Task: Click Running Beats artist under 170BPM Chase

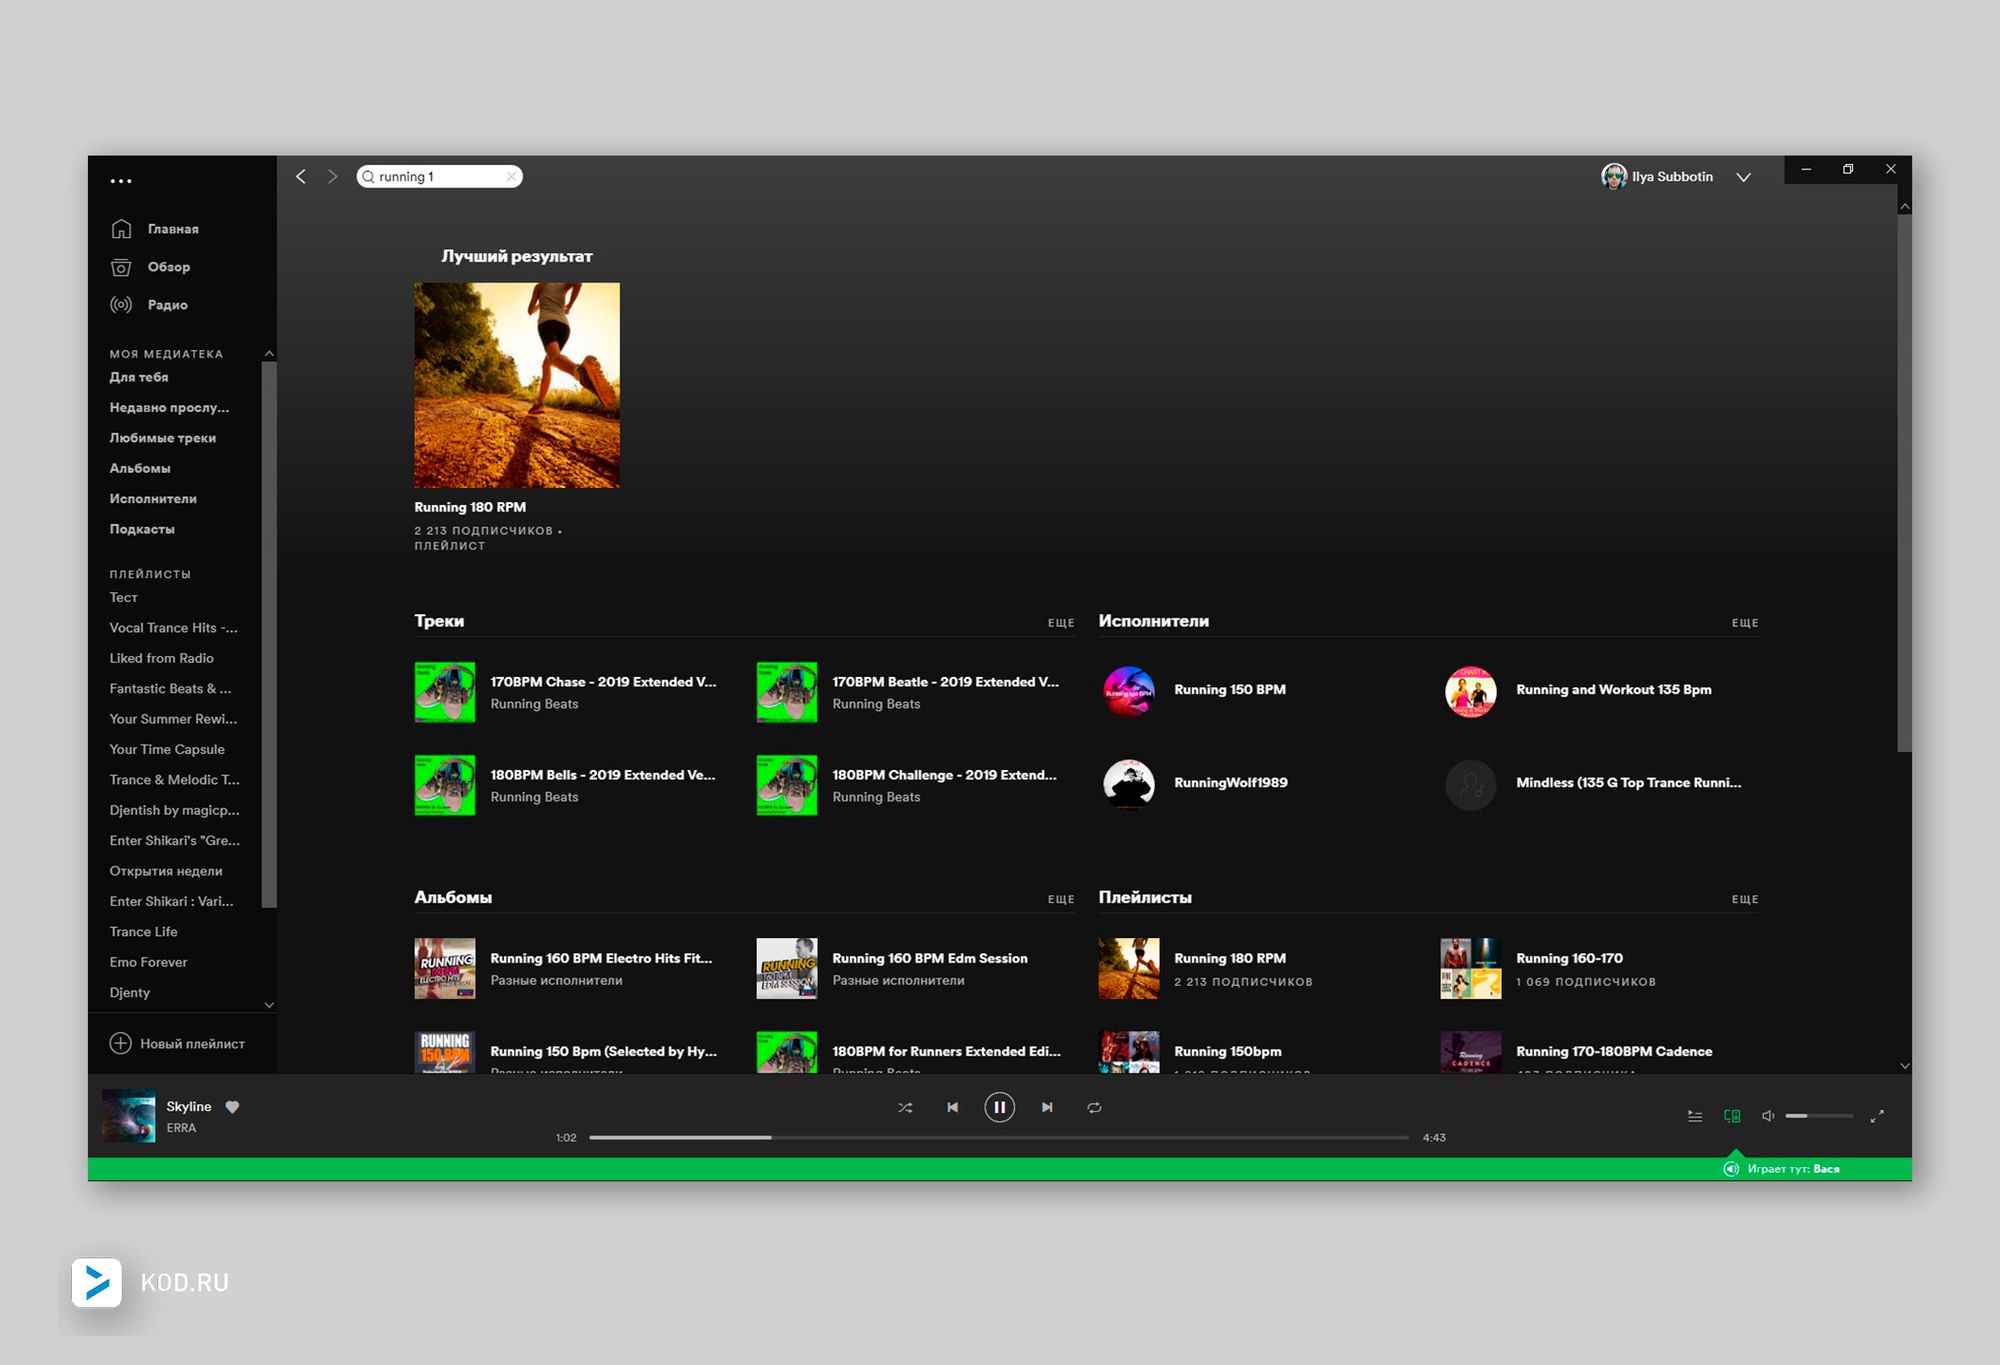Action: point(534,704)
